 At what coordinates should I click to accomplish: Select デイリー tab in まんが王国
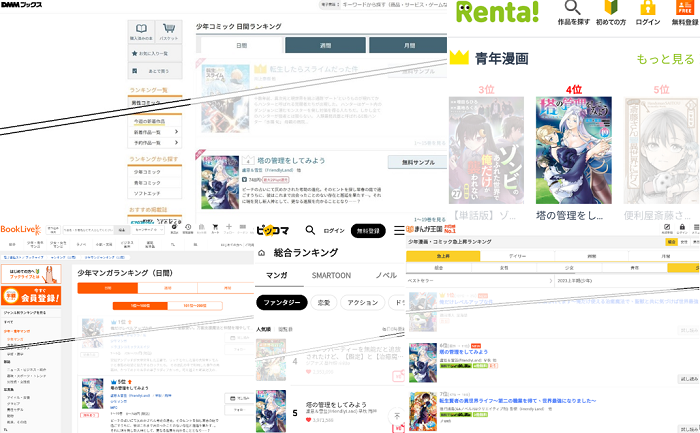[517, 256]
